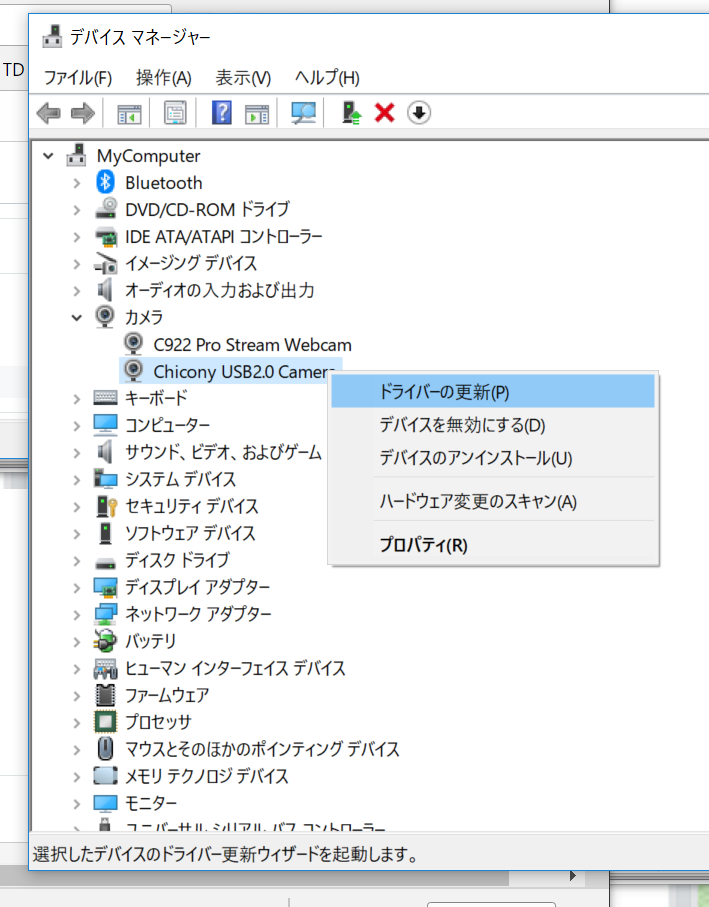
Task: Expand the メモリ テクノロジ デバイス category
Action: click(x=77, y=777)
